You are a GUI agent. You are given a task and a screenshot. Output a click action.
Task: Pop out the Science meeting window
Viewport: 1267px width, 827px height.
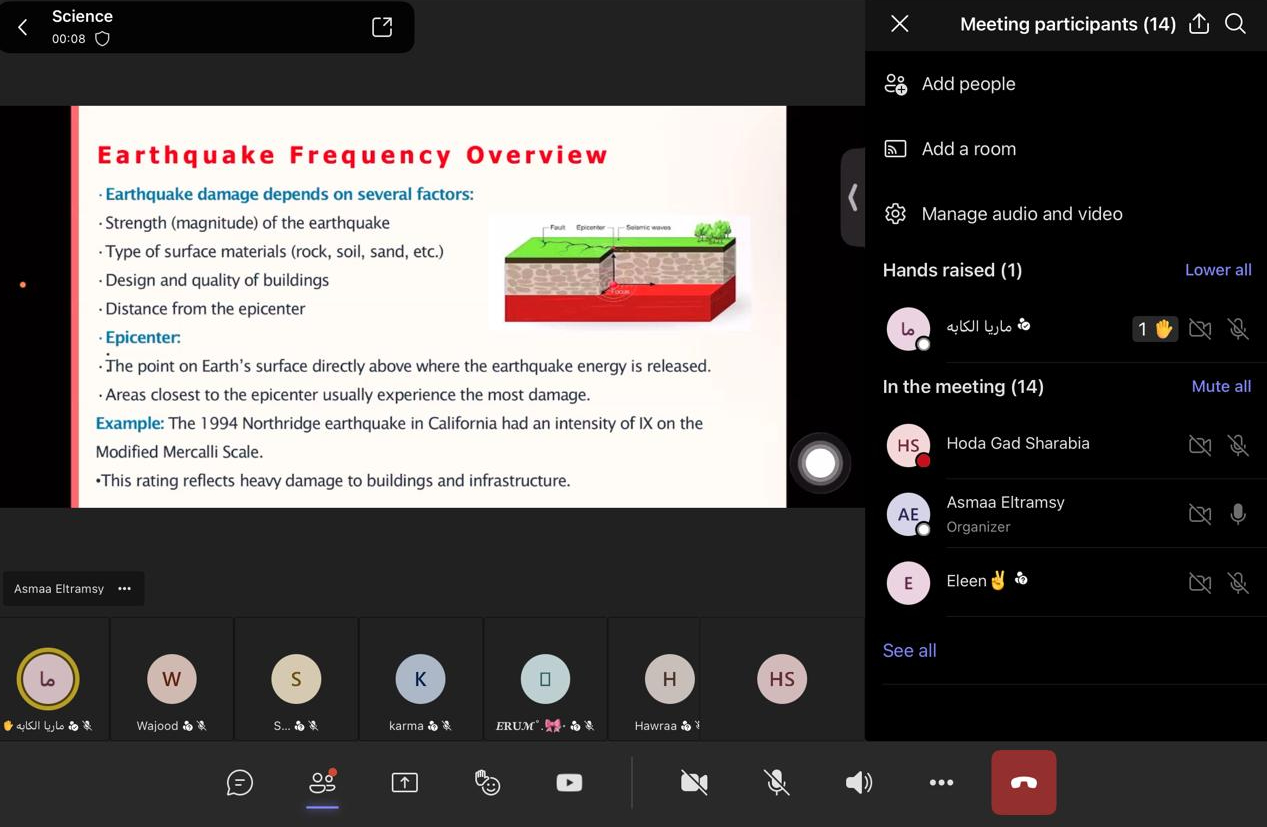(x=382, y=27)
